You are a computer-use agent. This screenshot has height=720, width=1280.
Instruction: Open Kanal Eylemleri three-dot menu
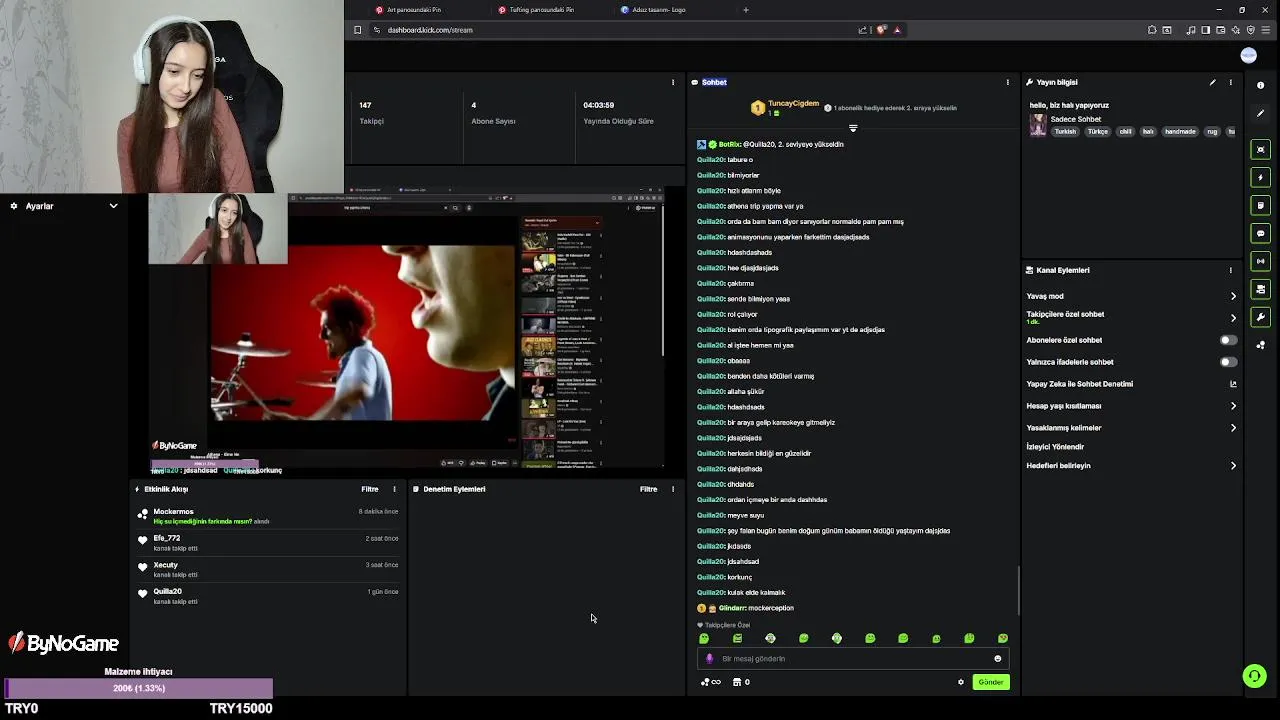[1231, 270]
